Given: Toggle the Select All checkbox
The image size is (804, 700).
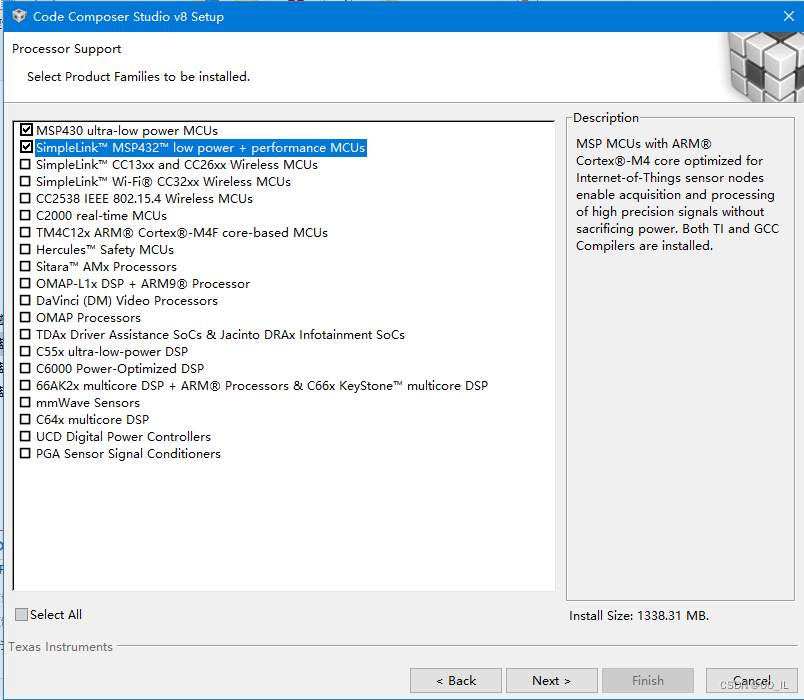Looking at the screenshot, I should pos(22,614).
